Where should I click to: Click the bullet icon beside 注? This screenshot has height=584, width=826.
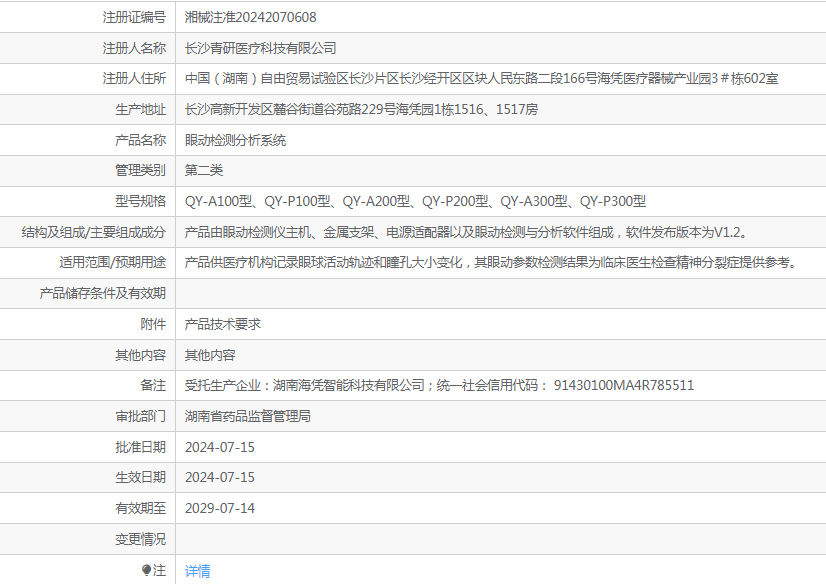146,570
